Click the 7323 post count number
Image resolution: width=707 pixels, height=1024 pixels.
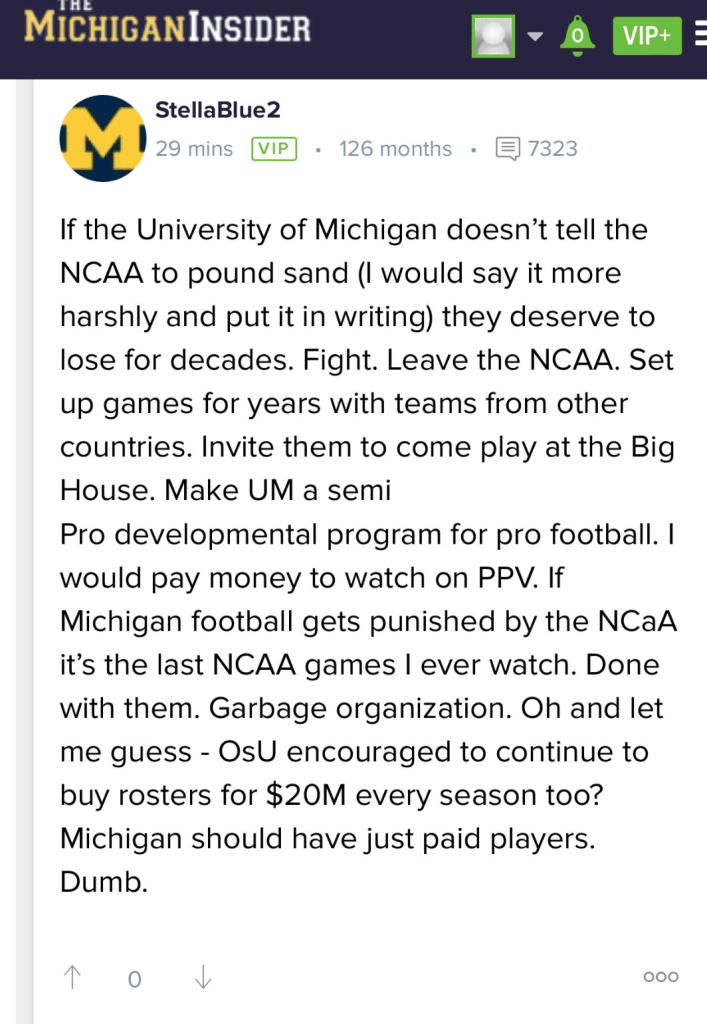[x=553, y=149]
